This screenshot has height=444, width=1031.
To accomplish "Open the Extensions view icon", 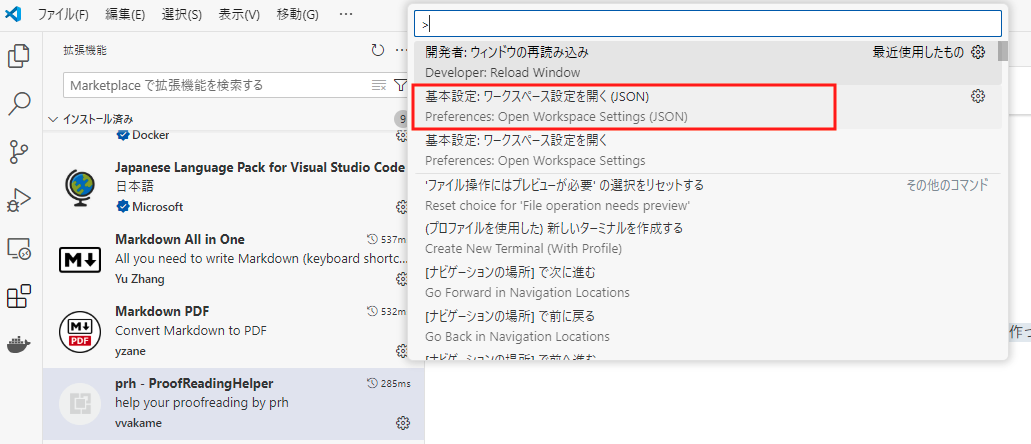I will tap(18, 297).
